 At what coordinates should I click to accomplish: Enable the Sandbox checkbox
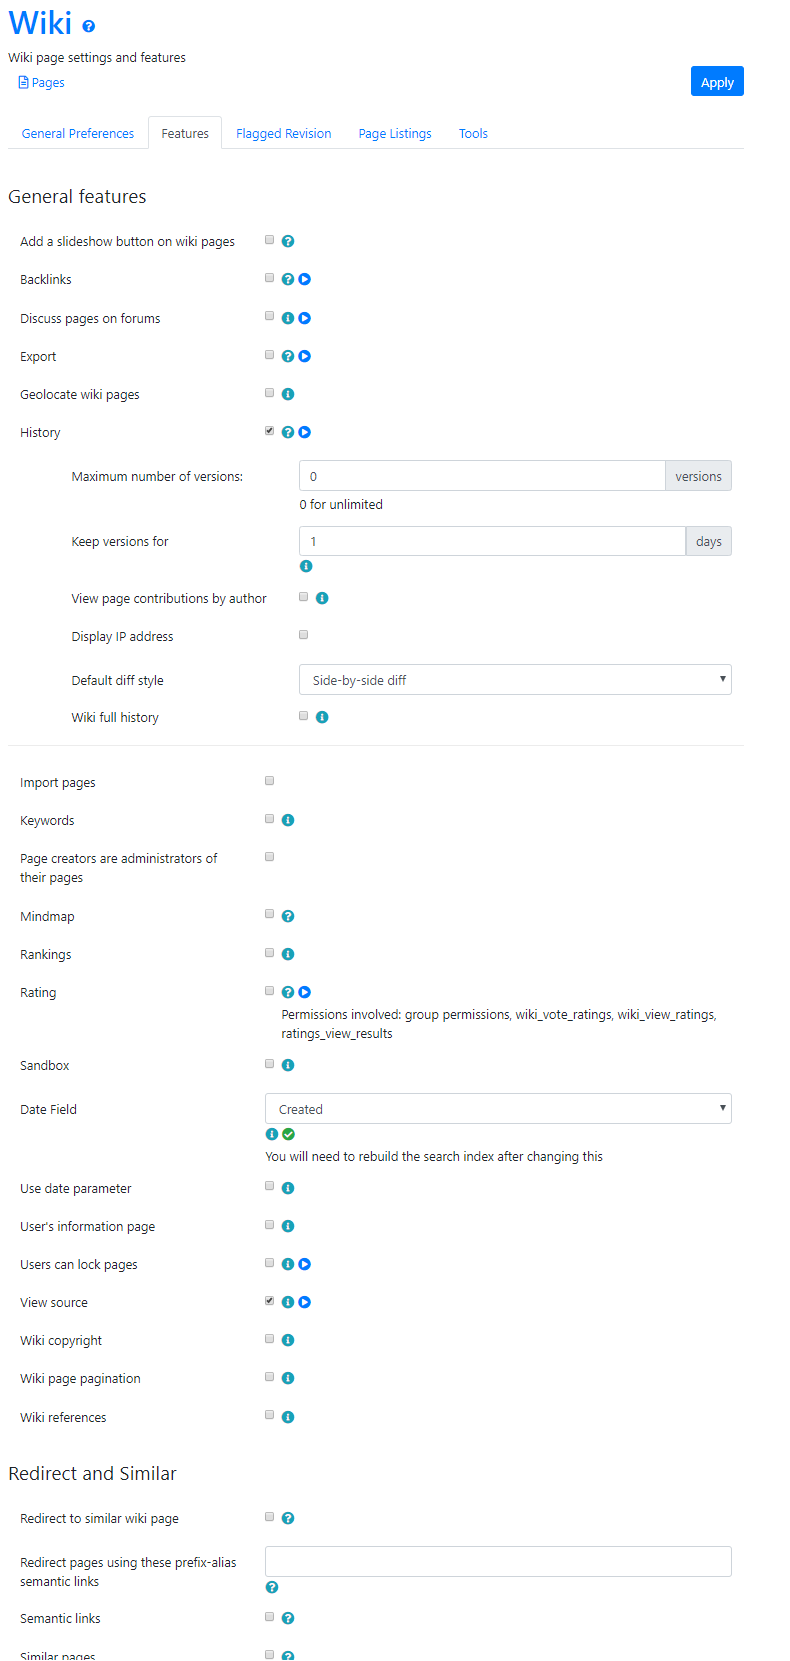click(269, 1064)
